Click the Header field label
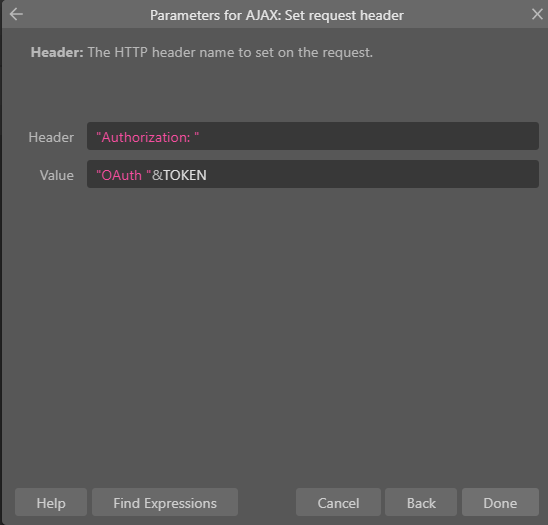 coord(51,137)
